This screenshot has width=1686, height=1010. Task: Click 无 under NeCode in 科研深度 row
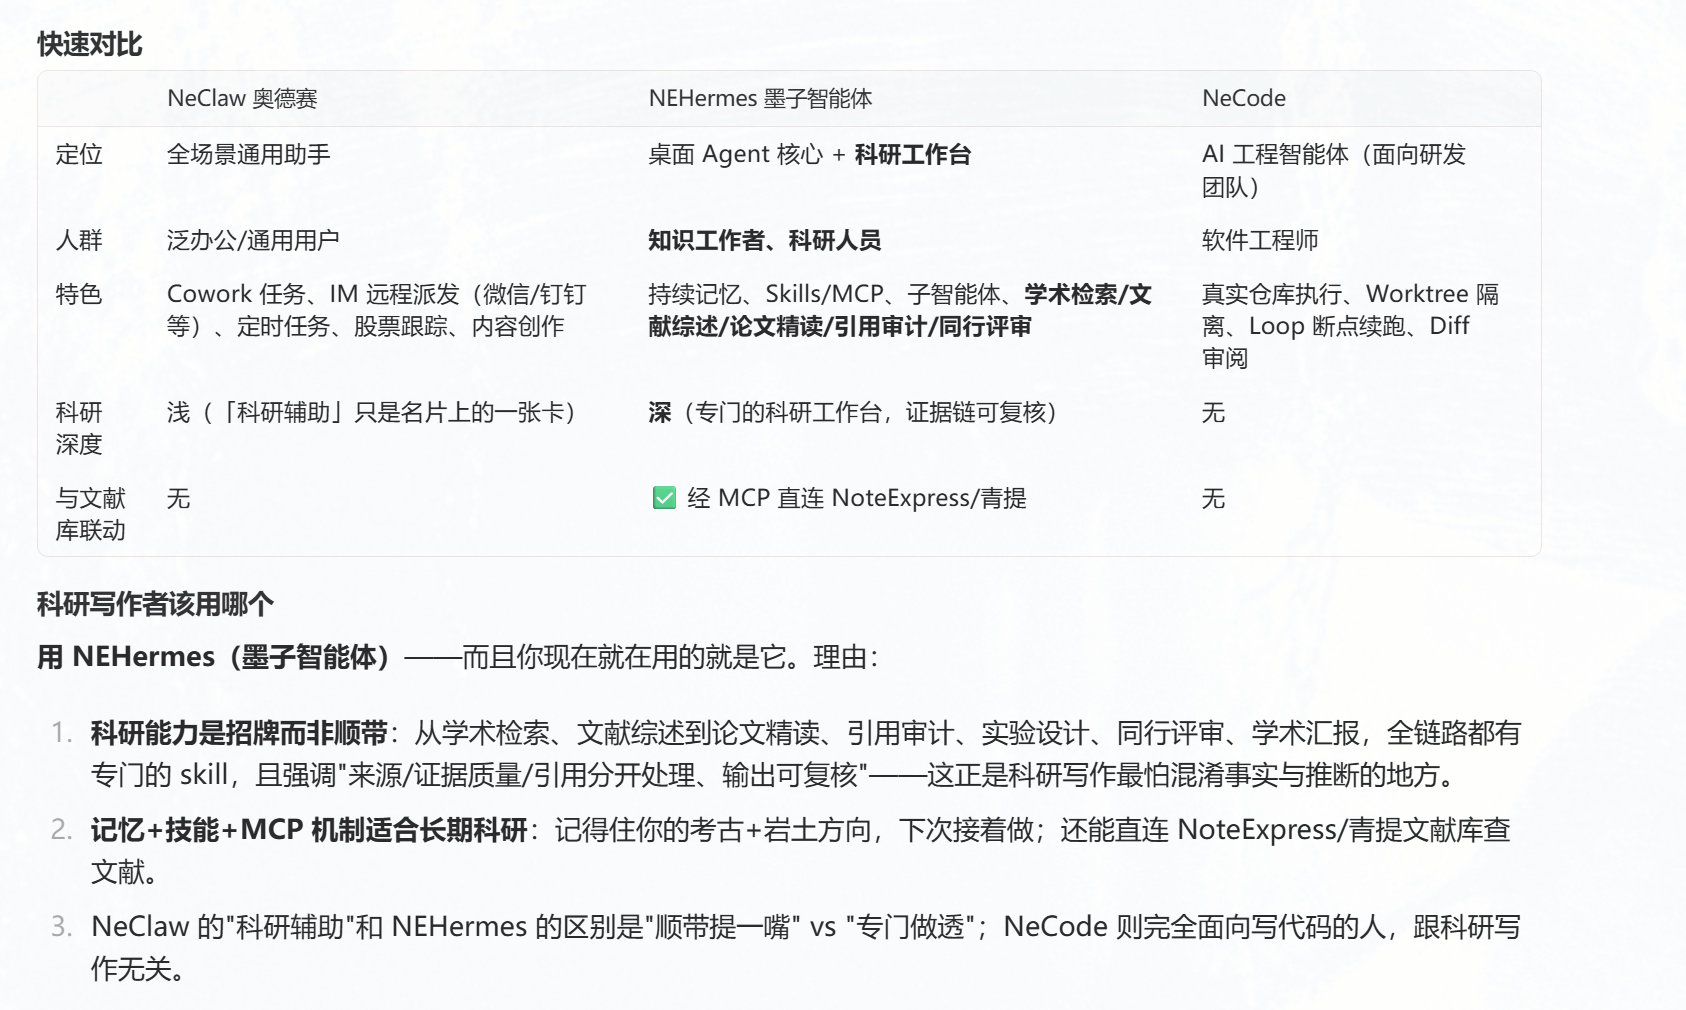click(x=1214, y=412)
